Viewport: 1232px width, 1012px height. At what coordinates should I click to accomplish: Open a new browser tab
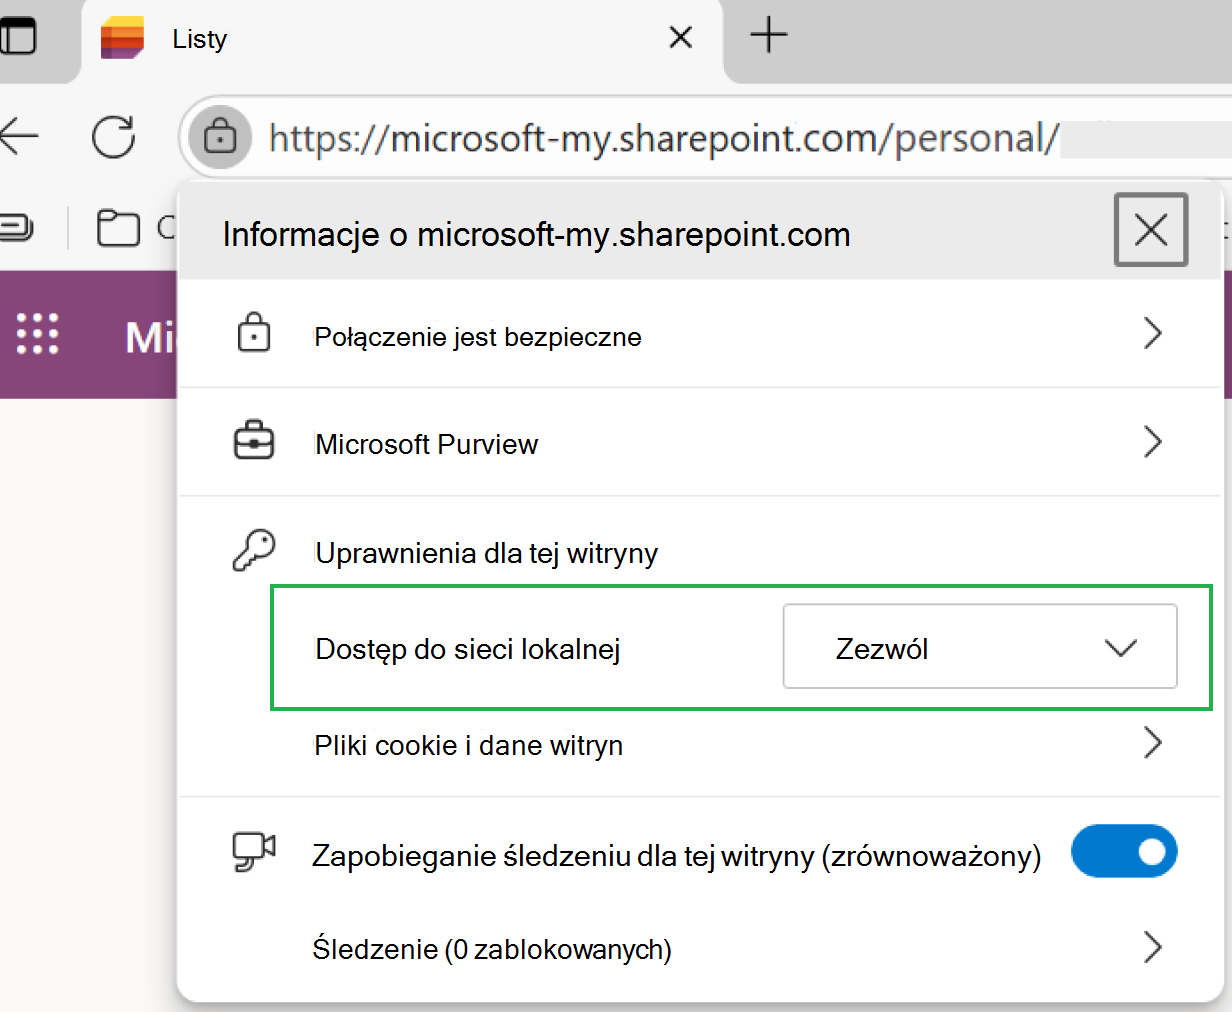[x=769, y=36]
